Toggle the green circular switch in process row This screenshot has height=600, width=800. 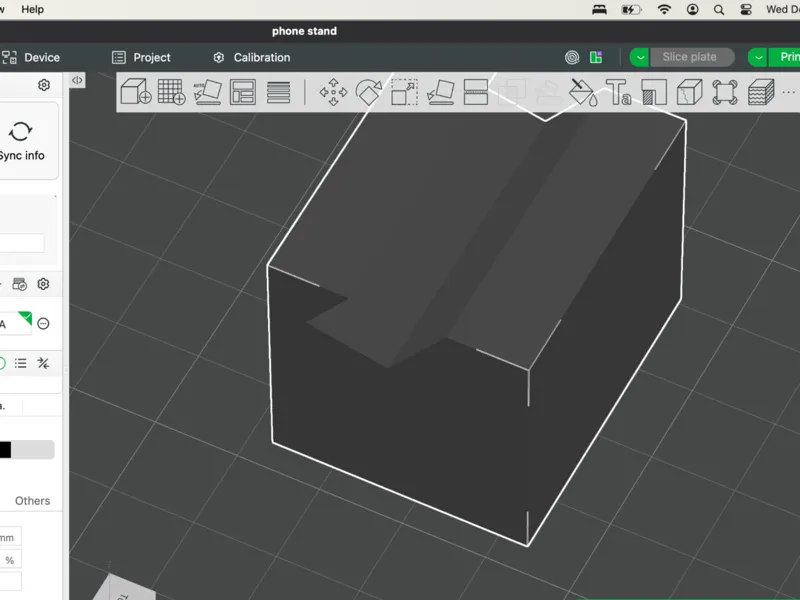click(x=3, y=363)
